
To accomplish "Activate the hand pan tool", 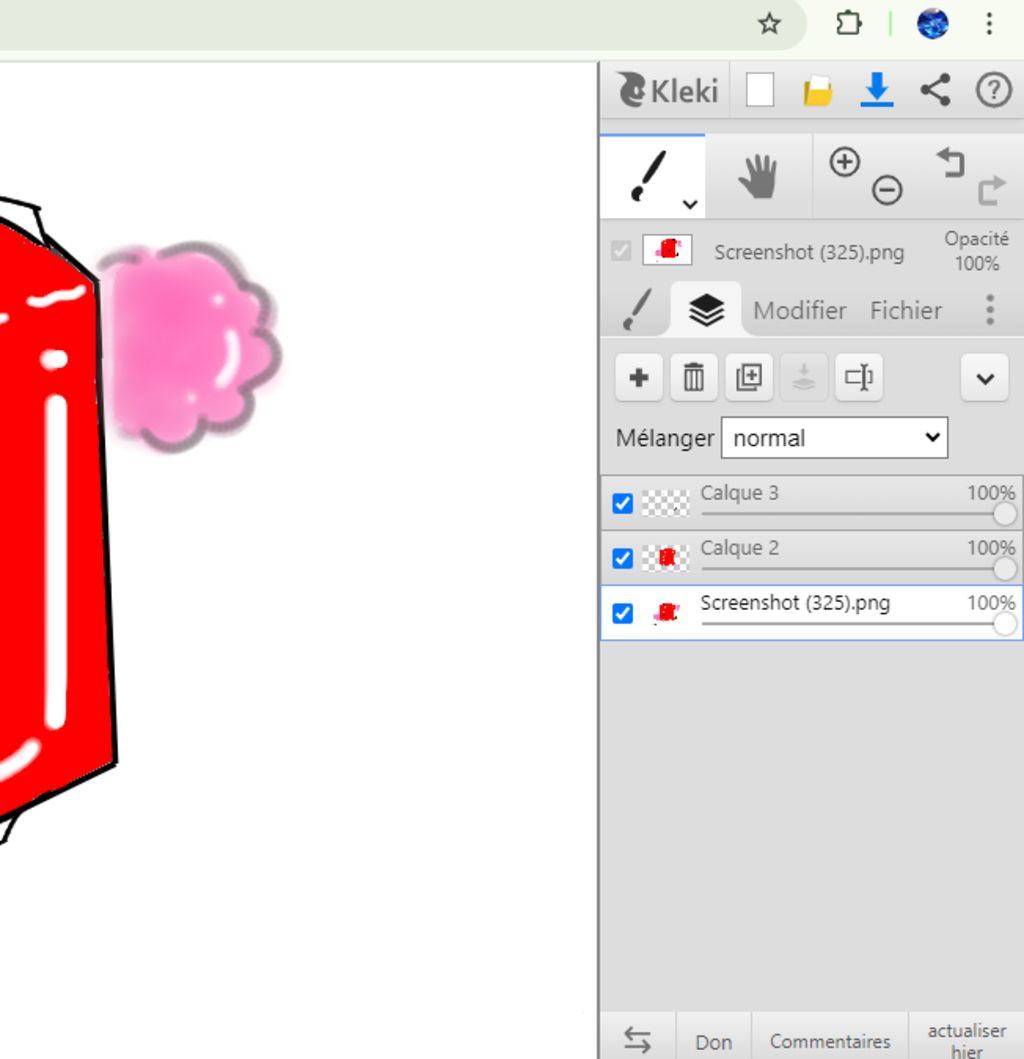I will (758, 177).
